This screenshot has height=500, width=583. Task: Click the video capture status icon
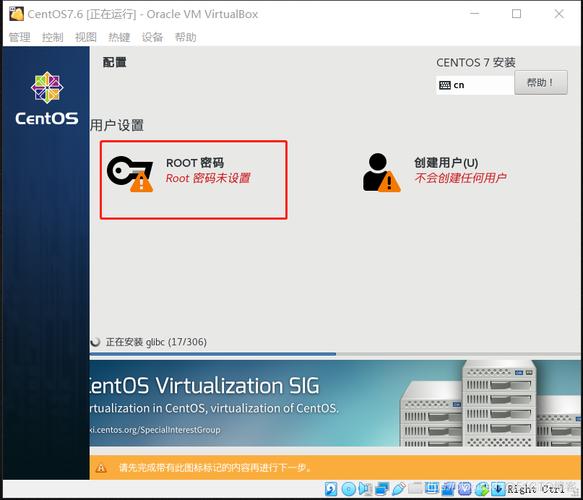448,488
